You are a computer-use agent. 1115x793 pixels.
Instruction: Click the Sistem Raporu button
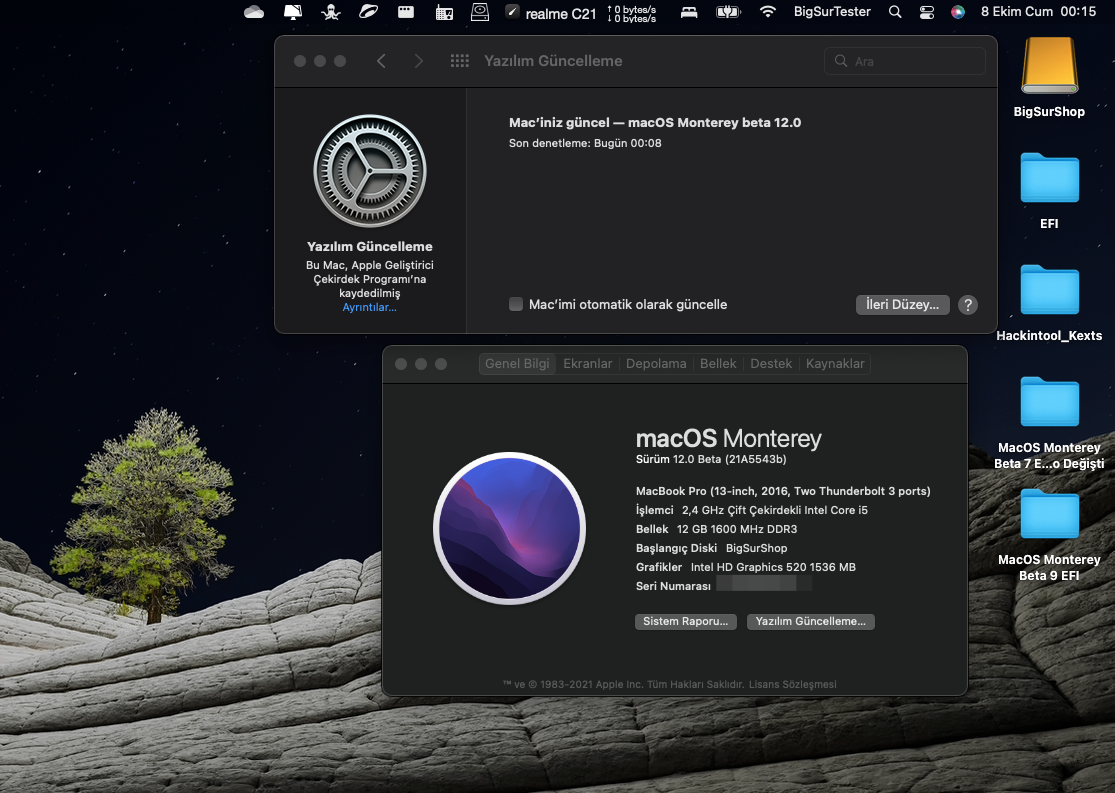click(685, 622)
